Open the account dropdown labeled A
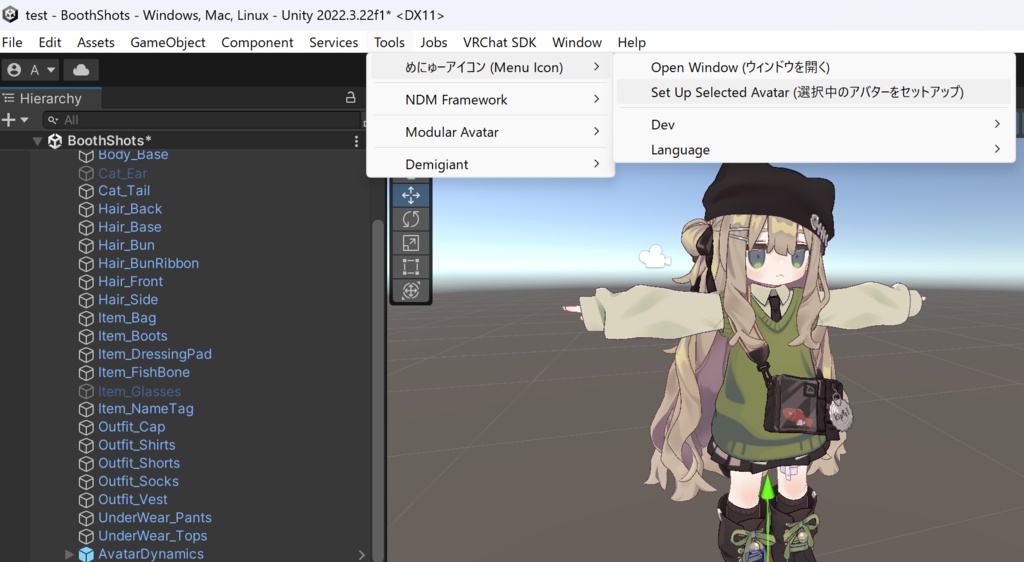Image resolution: width=1024 pixels, height=562 pixels. pos(31,70)
